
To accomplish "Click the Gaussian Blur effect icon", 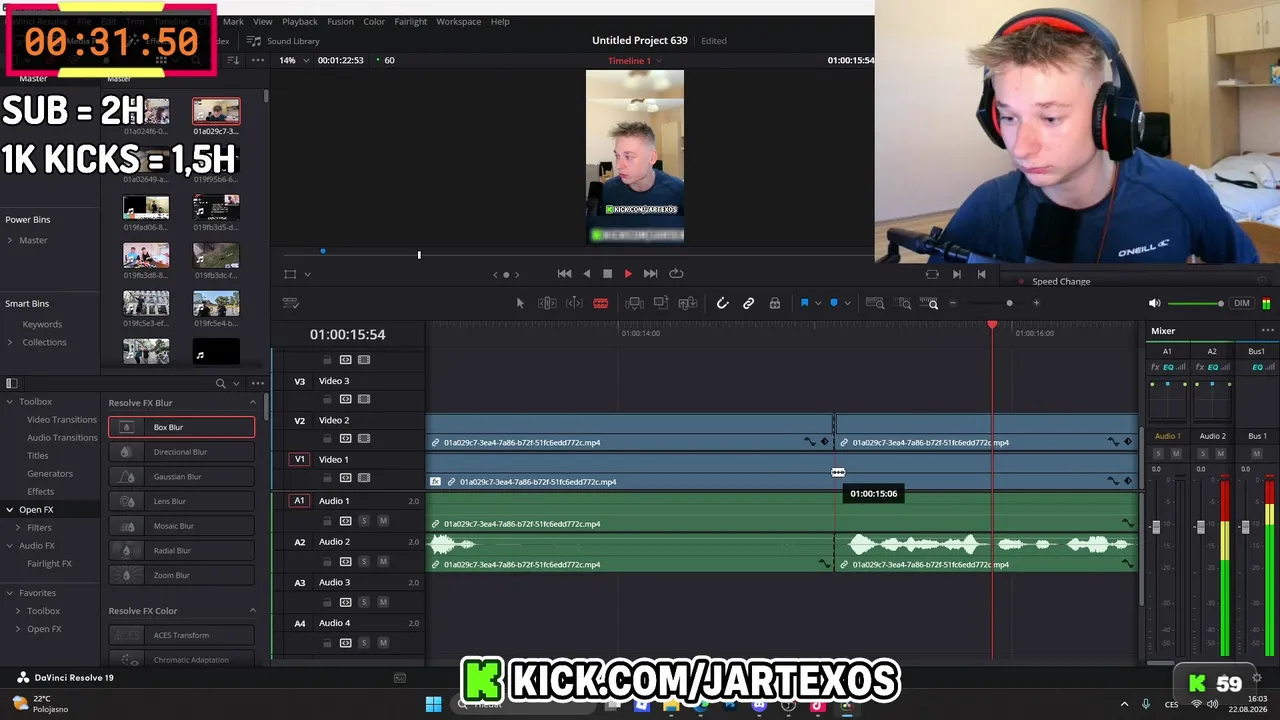I will coord(126,477).
